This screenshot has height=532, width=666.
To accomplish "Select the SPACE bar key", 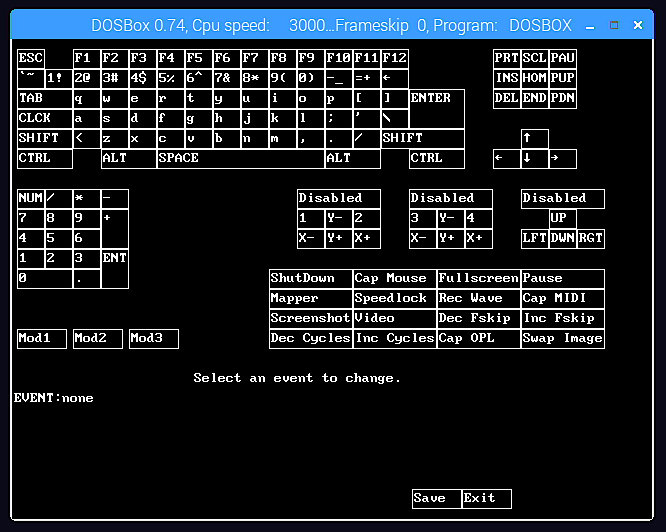I will (241, 159).
